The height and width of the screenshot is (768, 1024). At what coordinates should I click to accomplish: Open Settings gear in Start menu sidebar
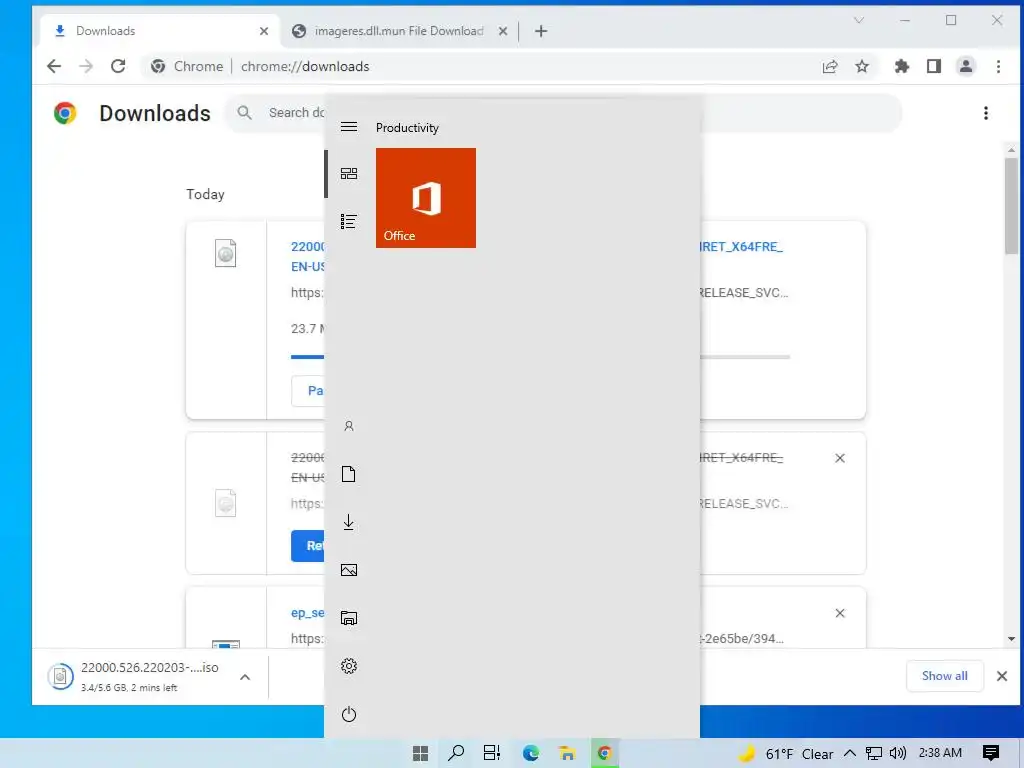coord(349,666)
